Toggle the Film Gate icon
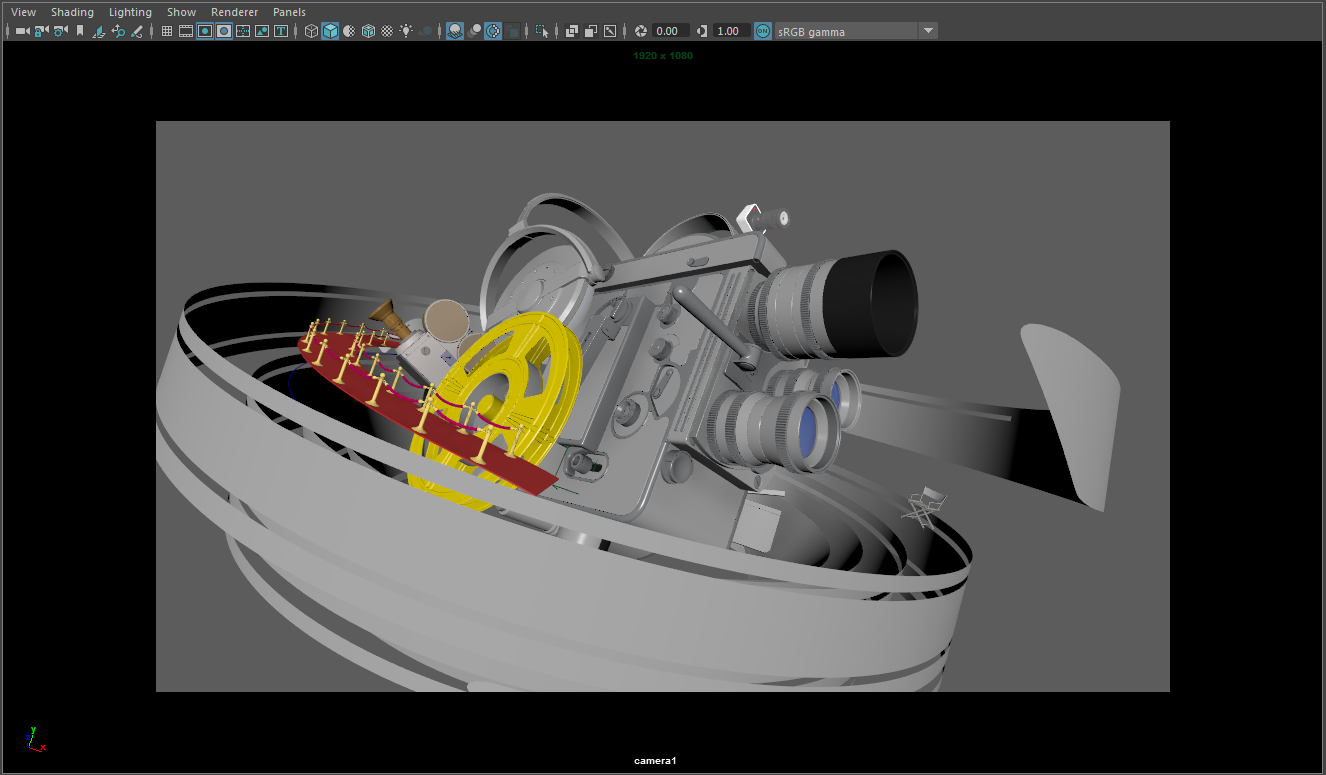This screenshot has width=1326, height=775. click(186, 31)
